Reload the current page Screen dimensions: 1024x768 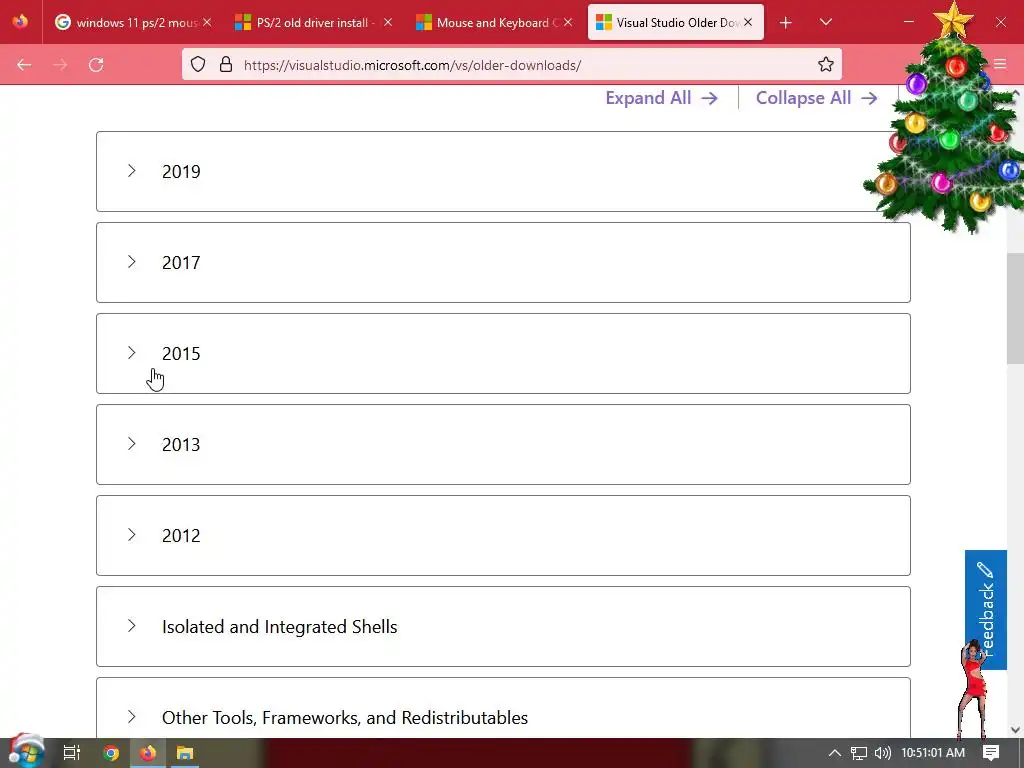[96, 65]
